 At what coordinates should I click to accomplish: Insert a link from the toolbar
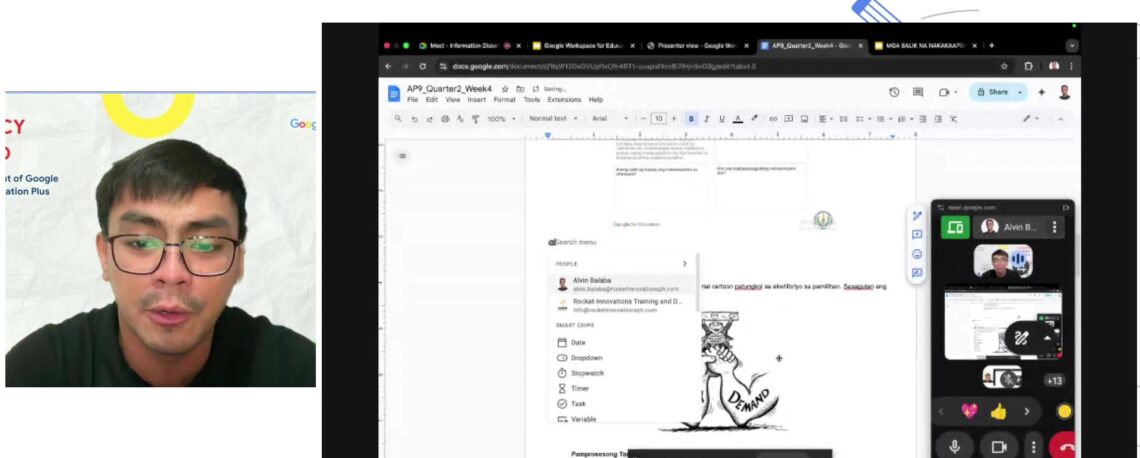pyautogui.click(x=773, y=118)
